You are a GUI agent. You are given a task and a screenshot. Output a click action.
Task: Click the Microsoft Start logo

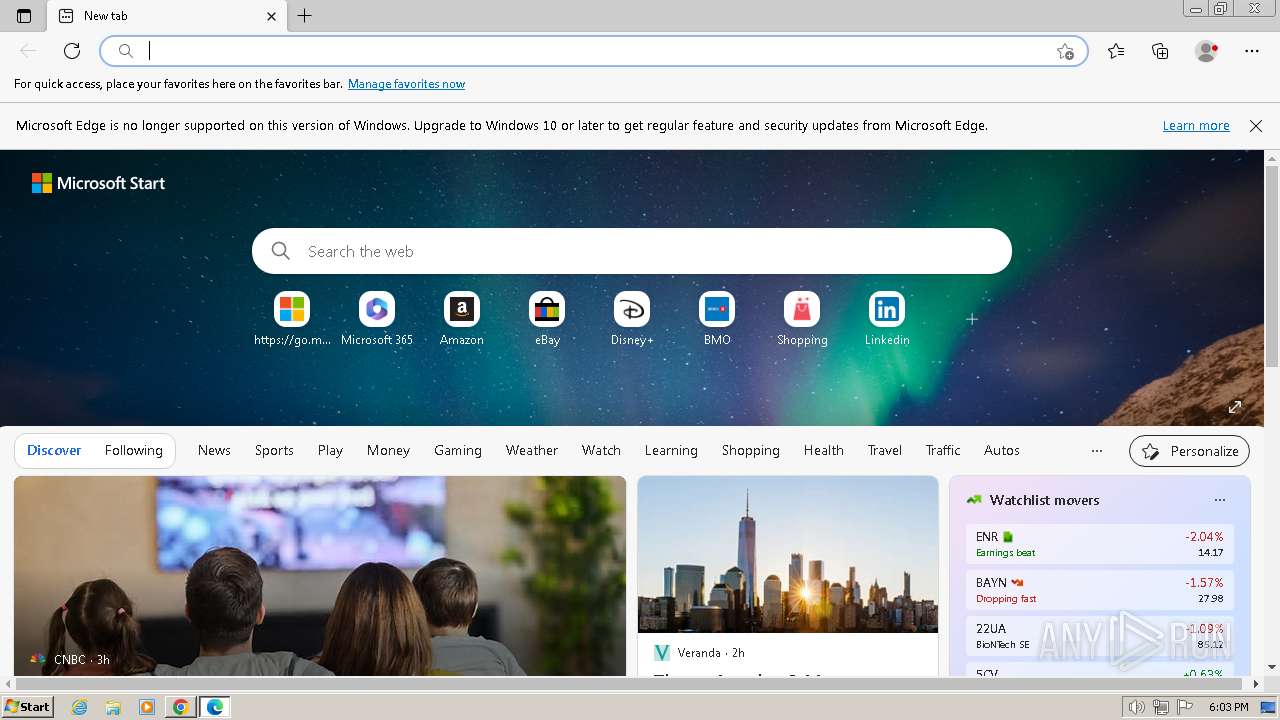[x=99, y=183]
